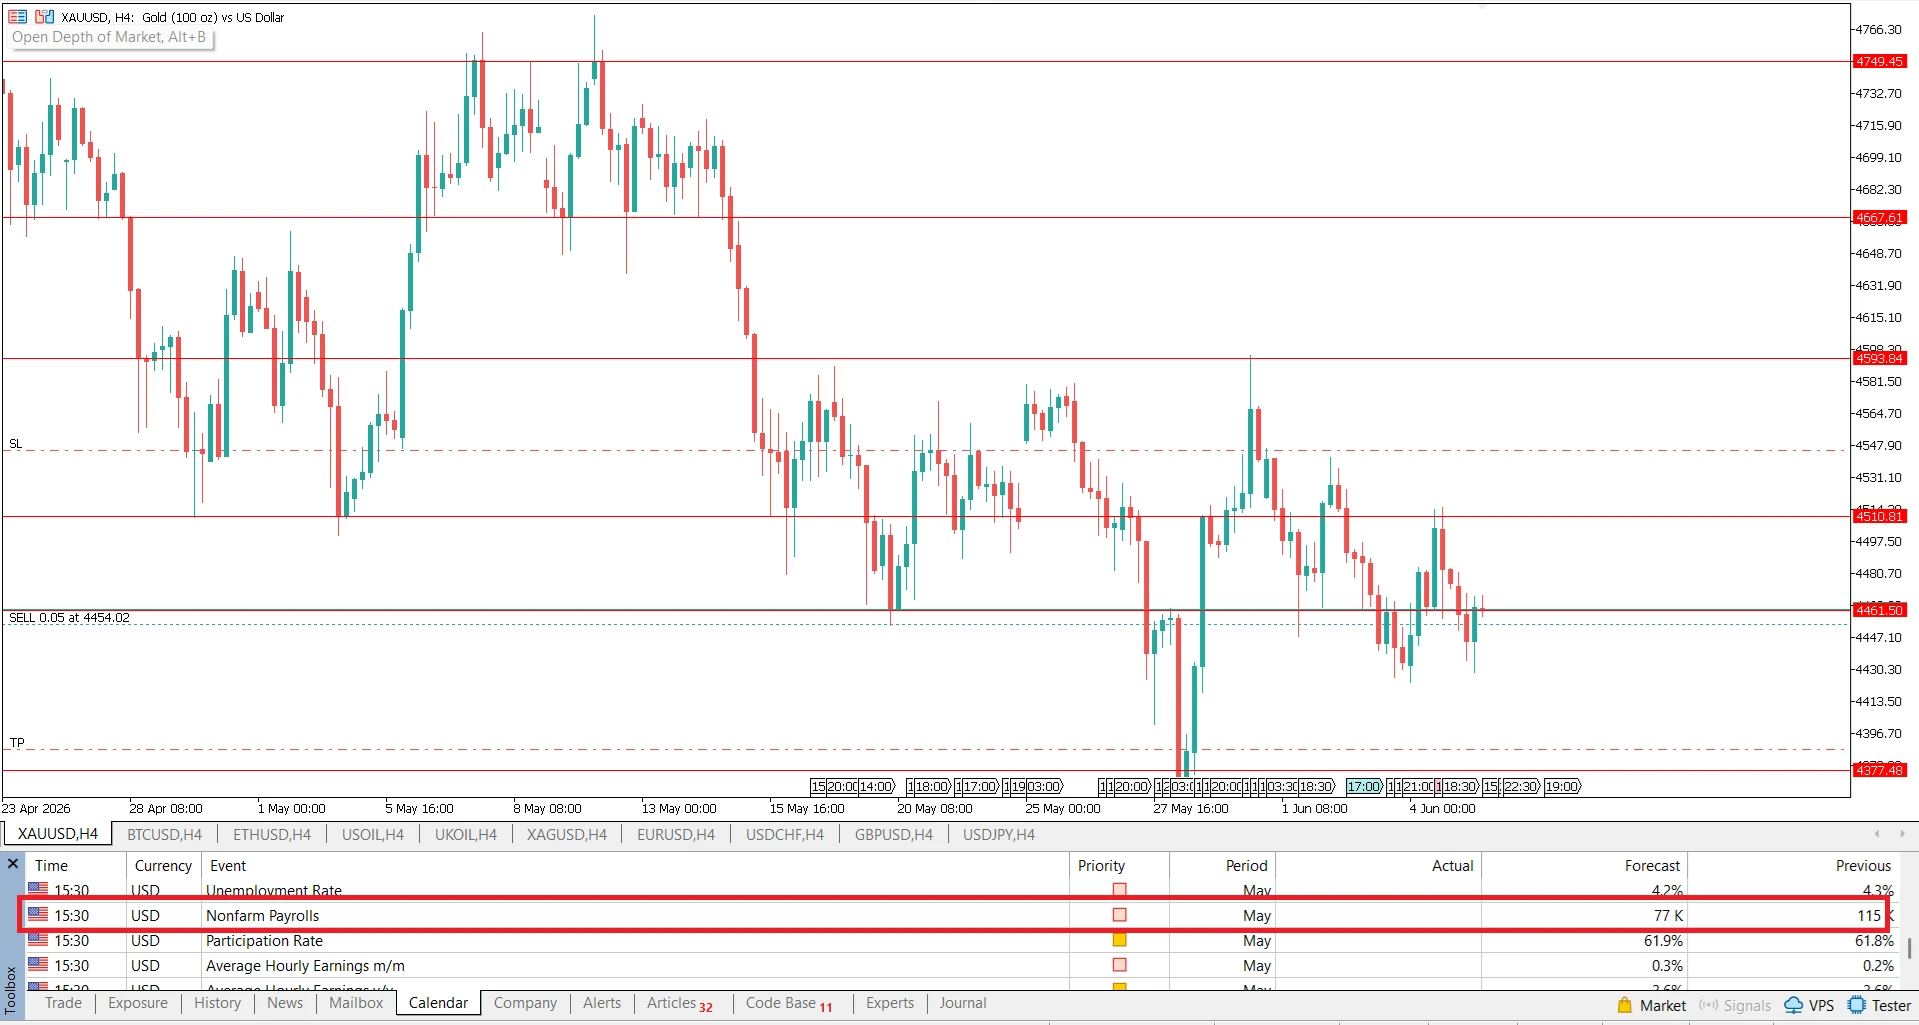Open the Articles tab in Toolbox

point(679,1003)
